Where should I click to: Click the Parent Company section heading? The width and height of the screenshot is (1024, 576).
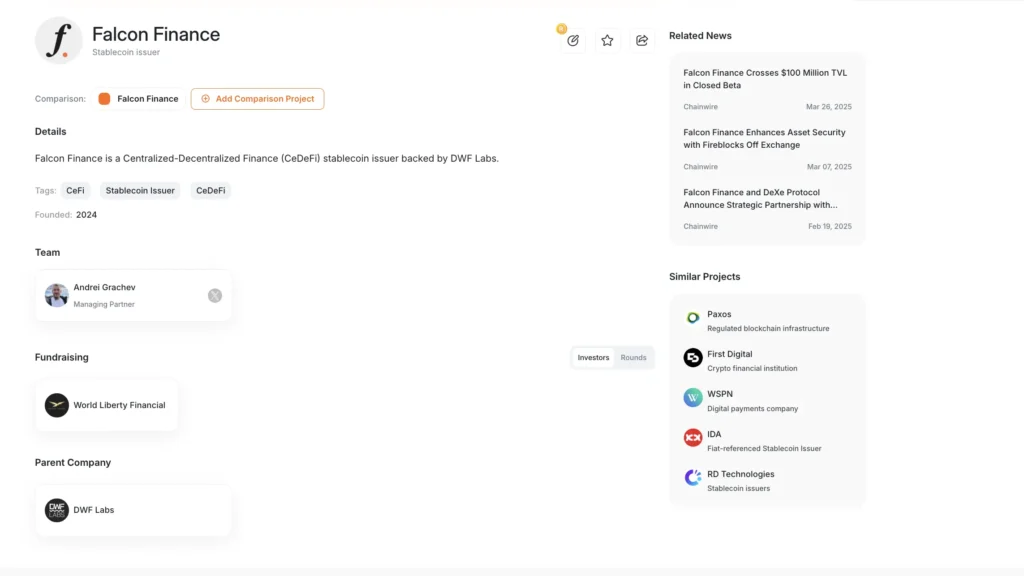(x=73, y=462)
